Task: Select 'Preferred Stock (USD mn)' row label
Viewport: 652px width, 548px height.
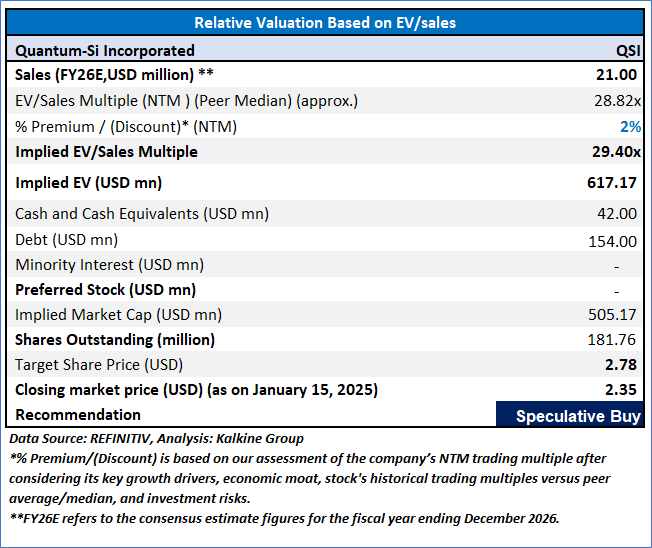Action: (x=105, y=290)
